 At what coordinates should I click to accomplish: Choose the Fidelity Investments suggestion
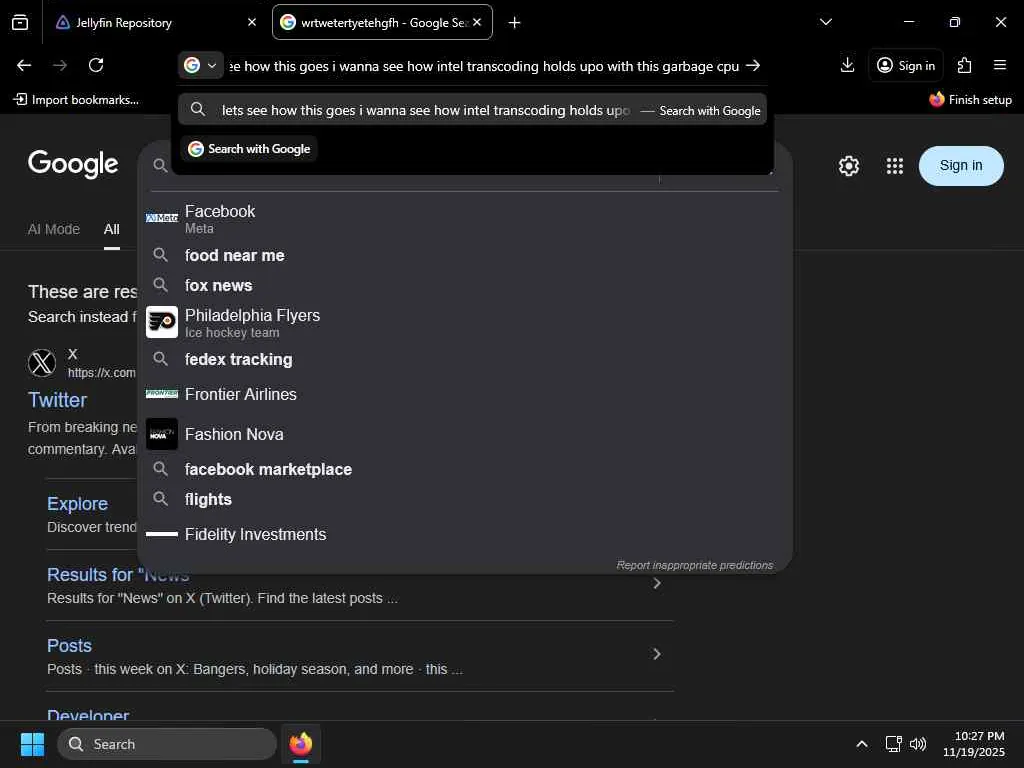coord(465,534)
